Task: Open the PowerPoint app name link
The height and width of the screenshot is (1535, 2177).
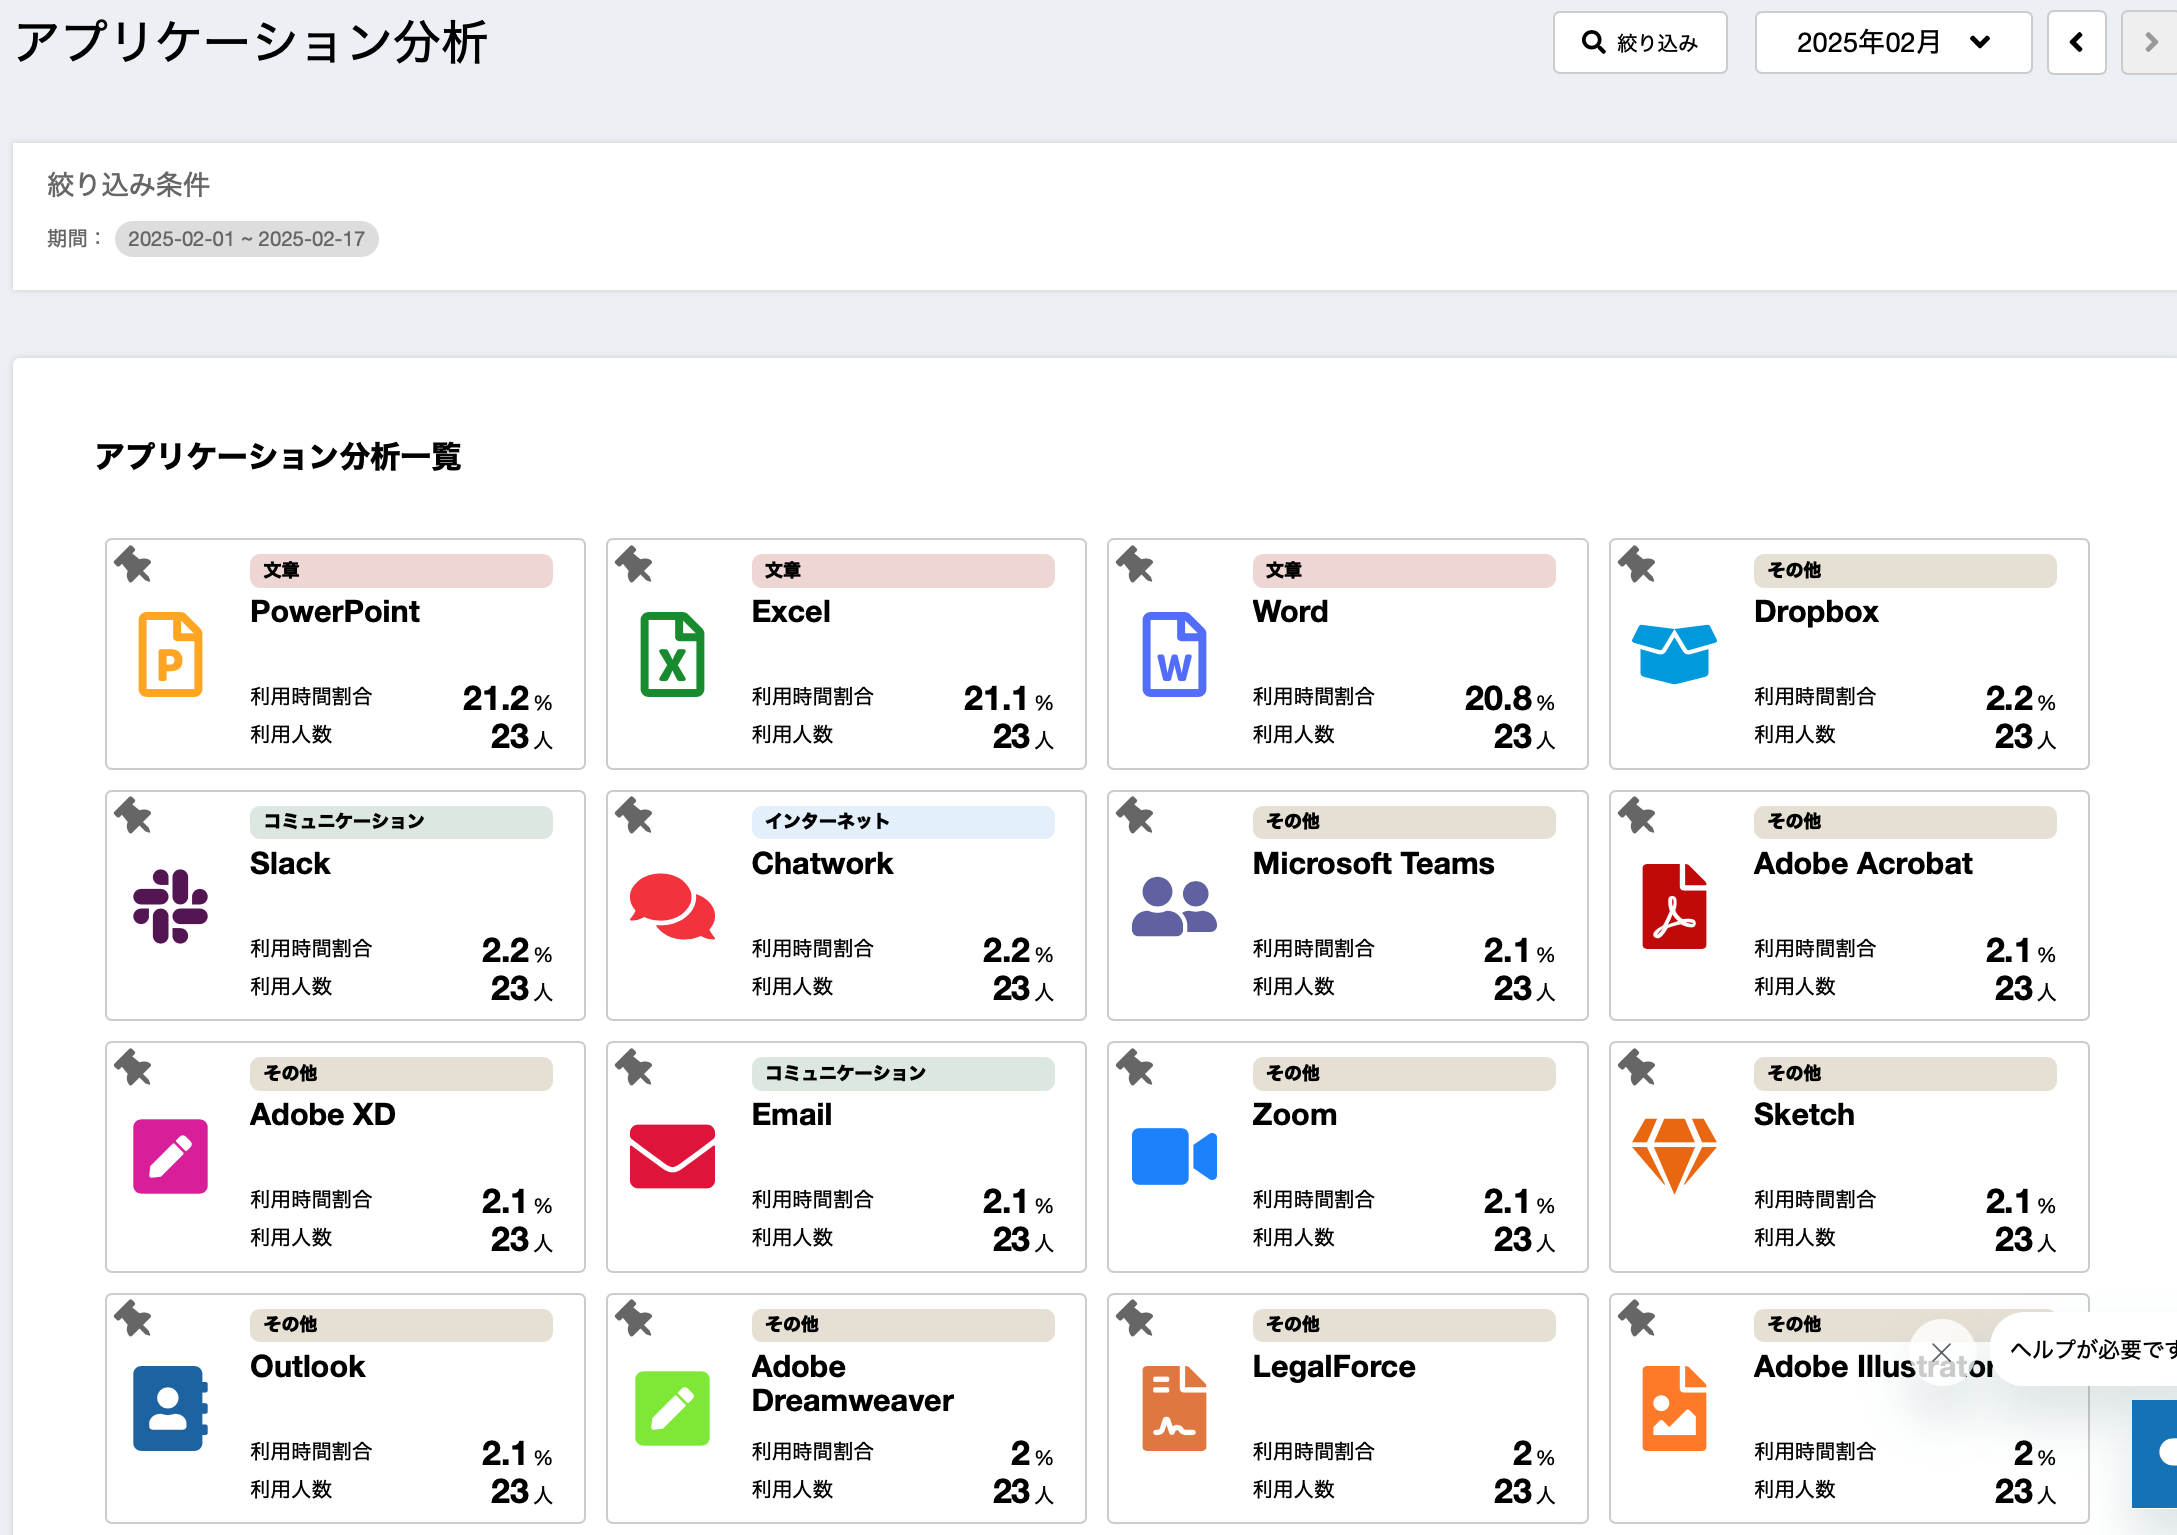Action: (x=335, y=612)
